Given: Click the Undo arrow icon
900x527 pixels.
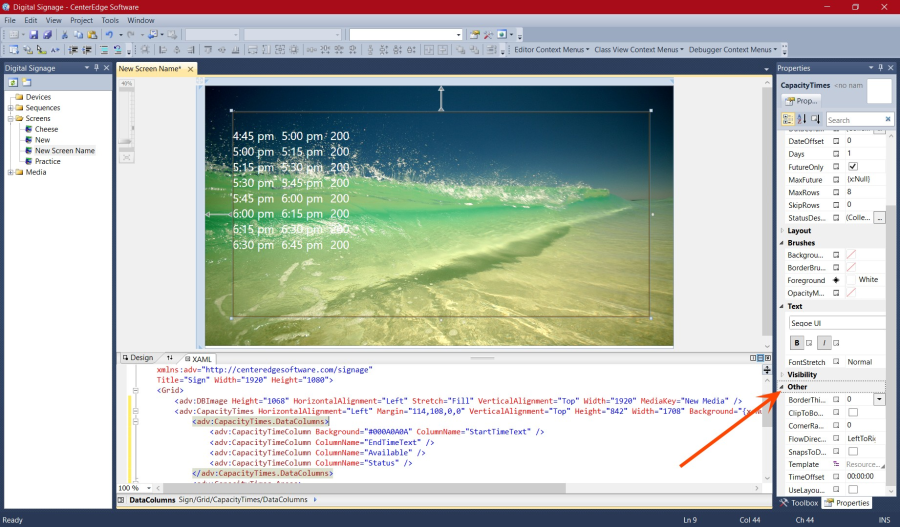Looking at the screenshot, I should [108, 34].
